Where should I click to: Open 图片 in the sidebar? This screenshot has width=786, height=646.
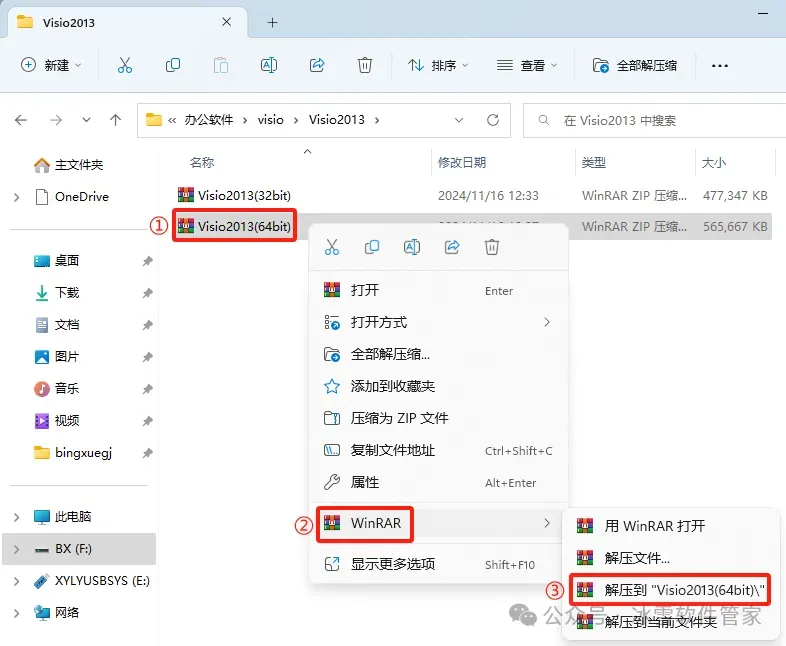coord(57,357)
